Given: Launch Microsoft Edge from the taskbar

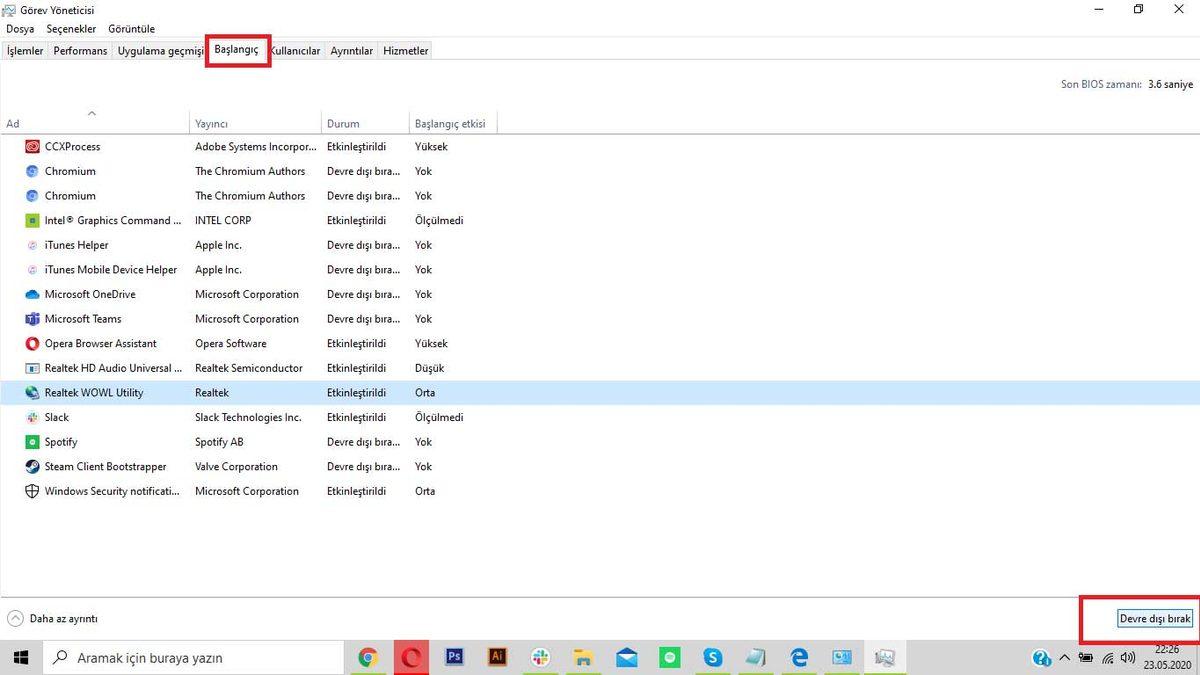Looking at the screenshot, I should click(798, 657).
